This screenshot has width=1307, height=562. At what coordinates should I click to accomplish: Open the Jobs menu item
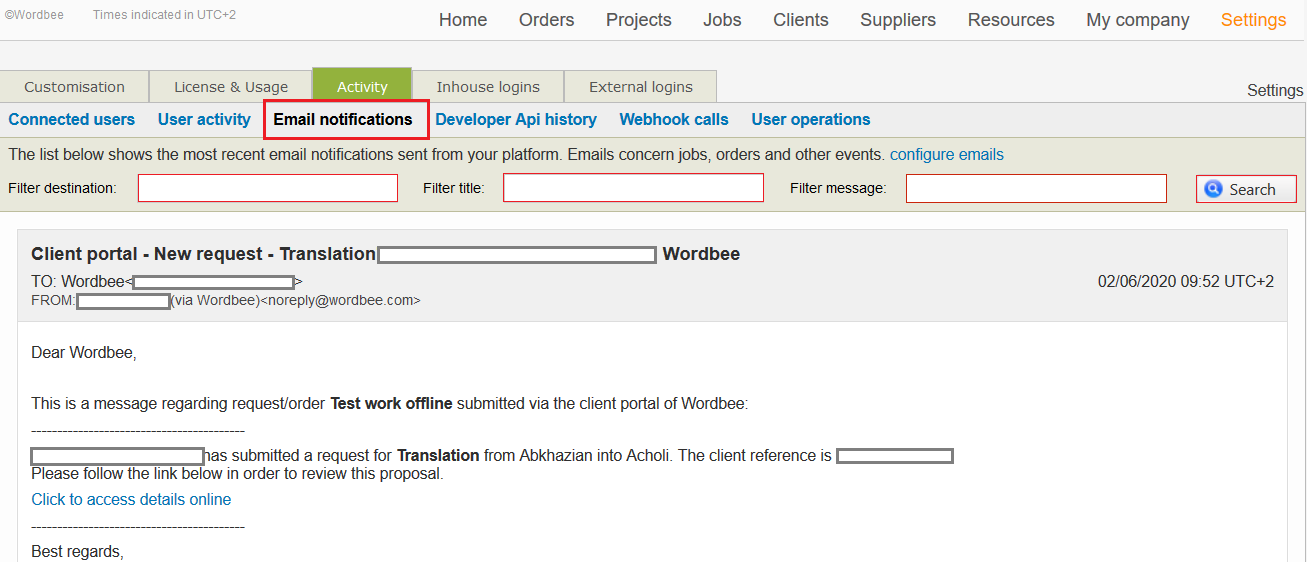click(x=722, y=20)
